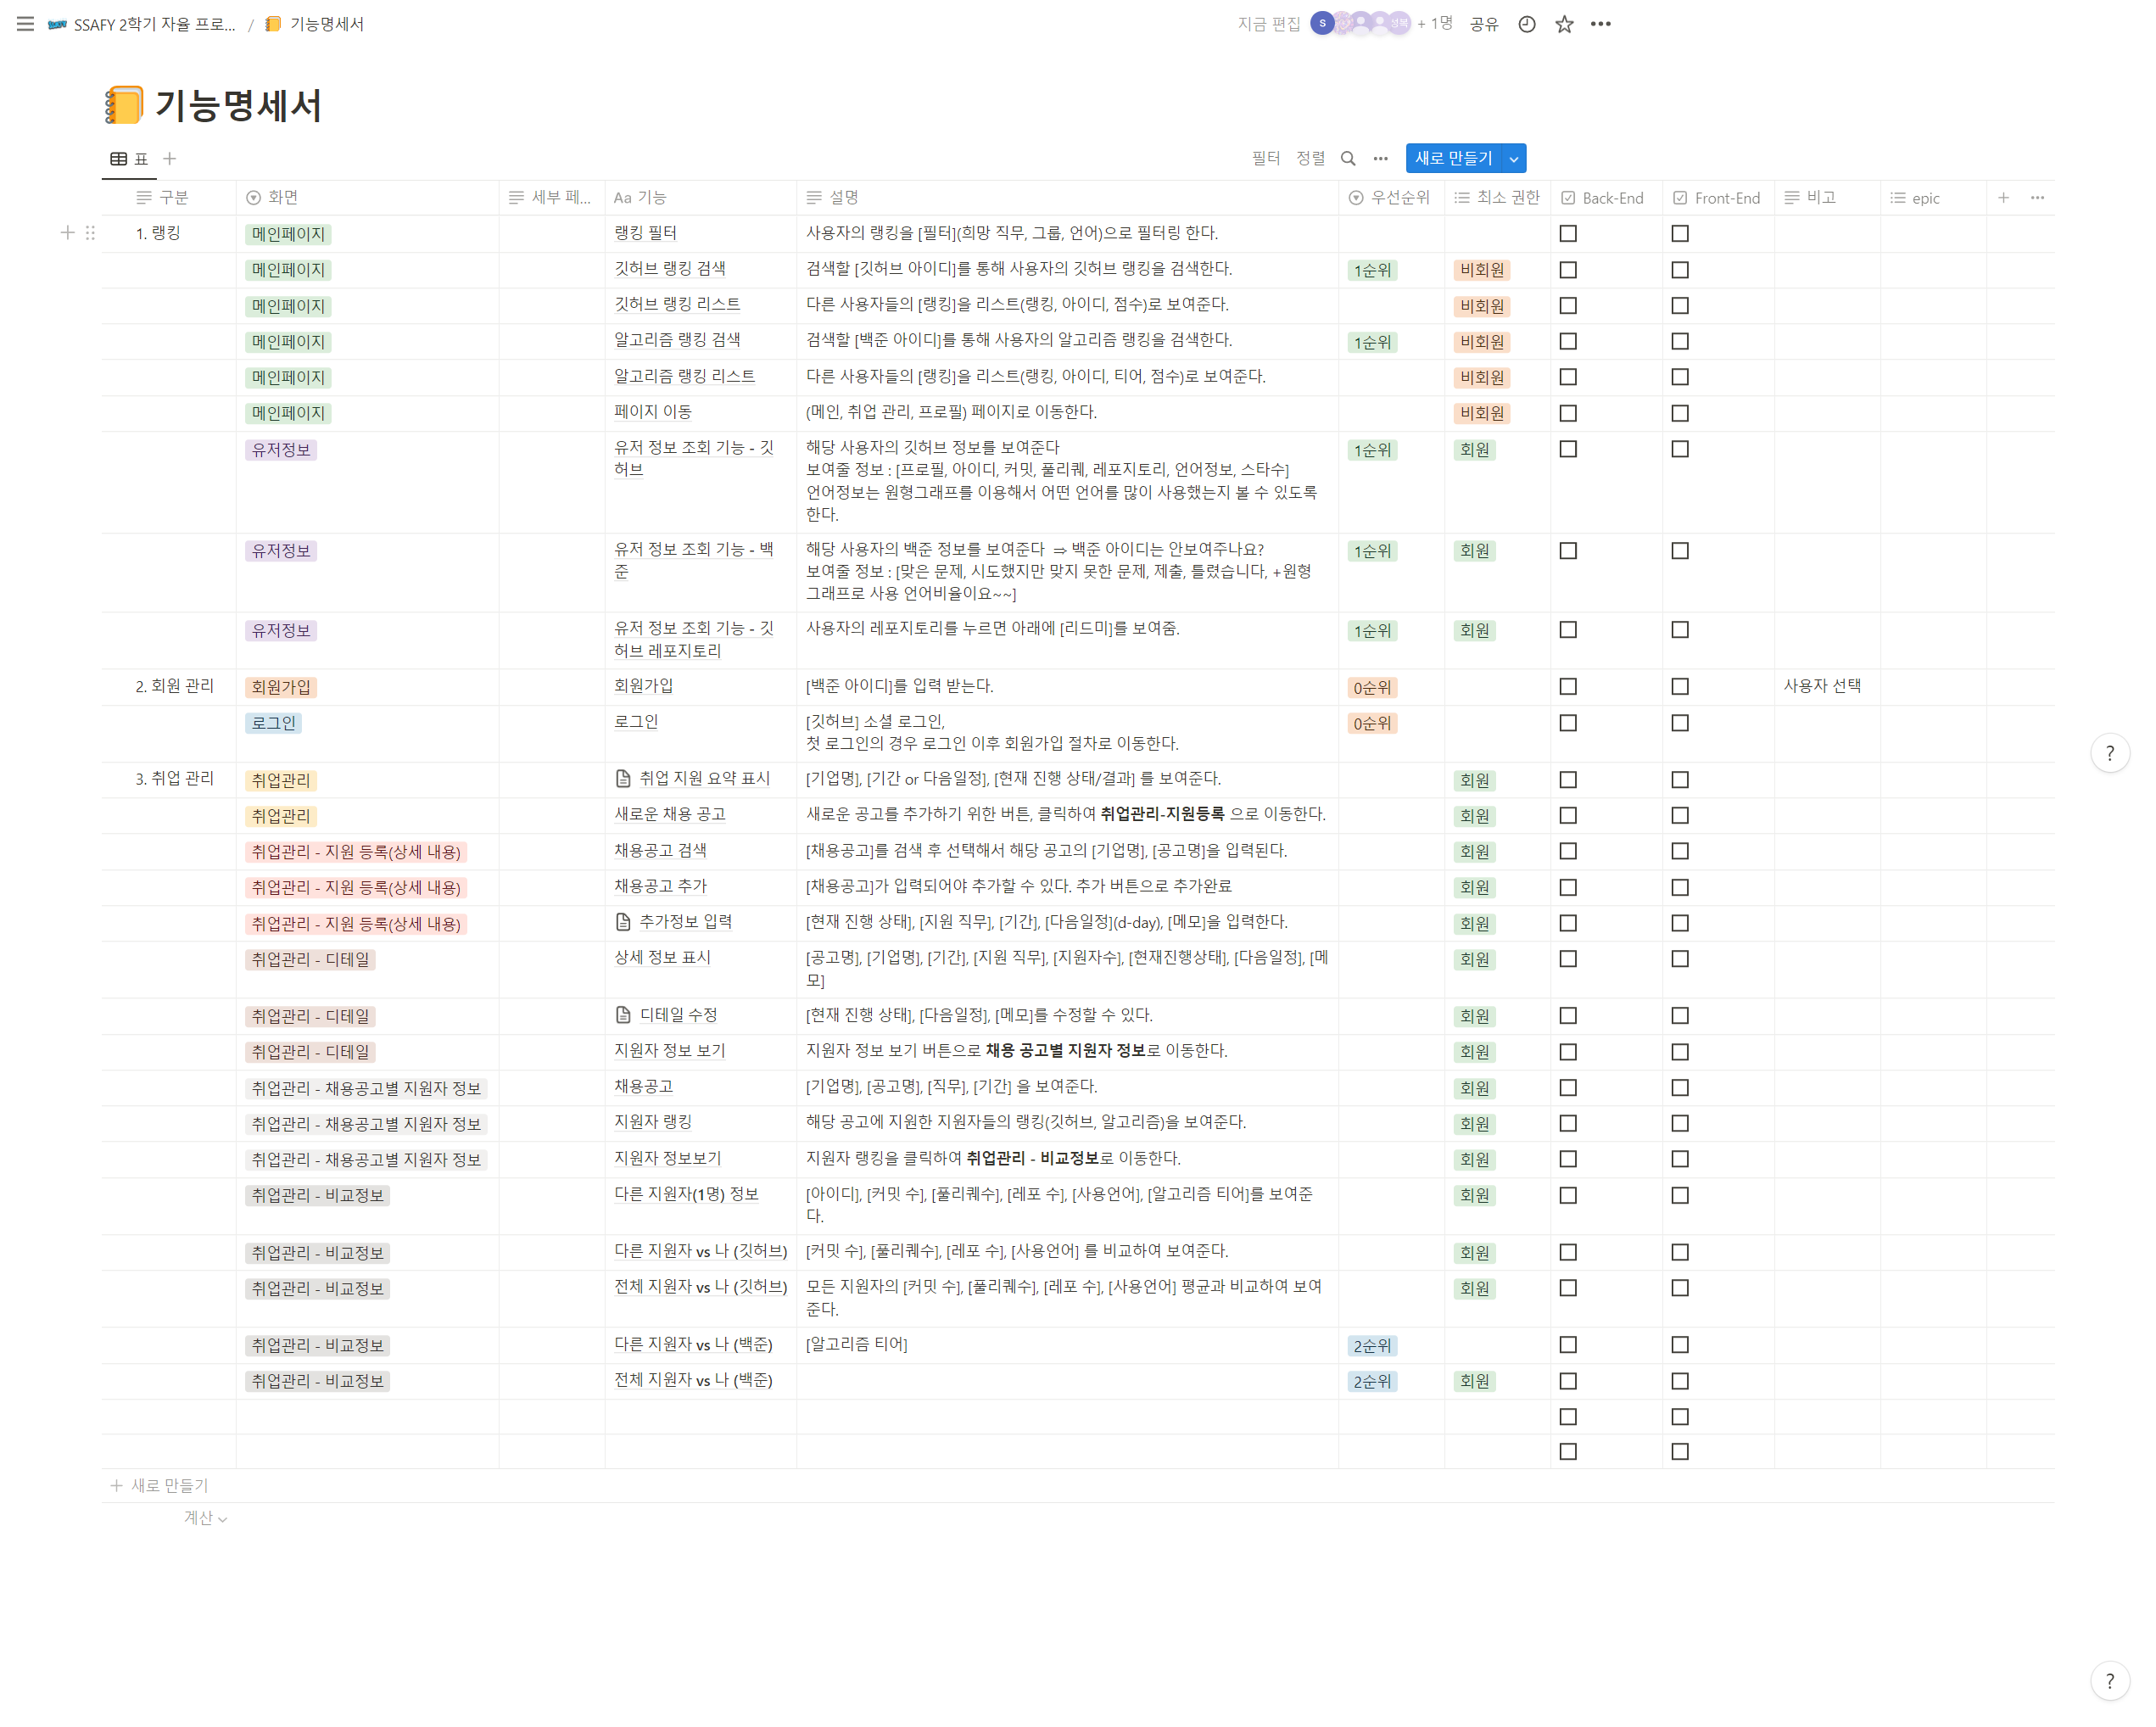Image resolution: width=2156 pixels, height=1727 pixels.
Task: Click + 새로 만들기 below the table
Action: 159,1485
